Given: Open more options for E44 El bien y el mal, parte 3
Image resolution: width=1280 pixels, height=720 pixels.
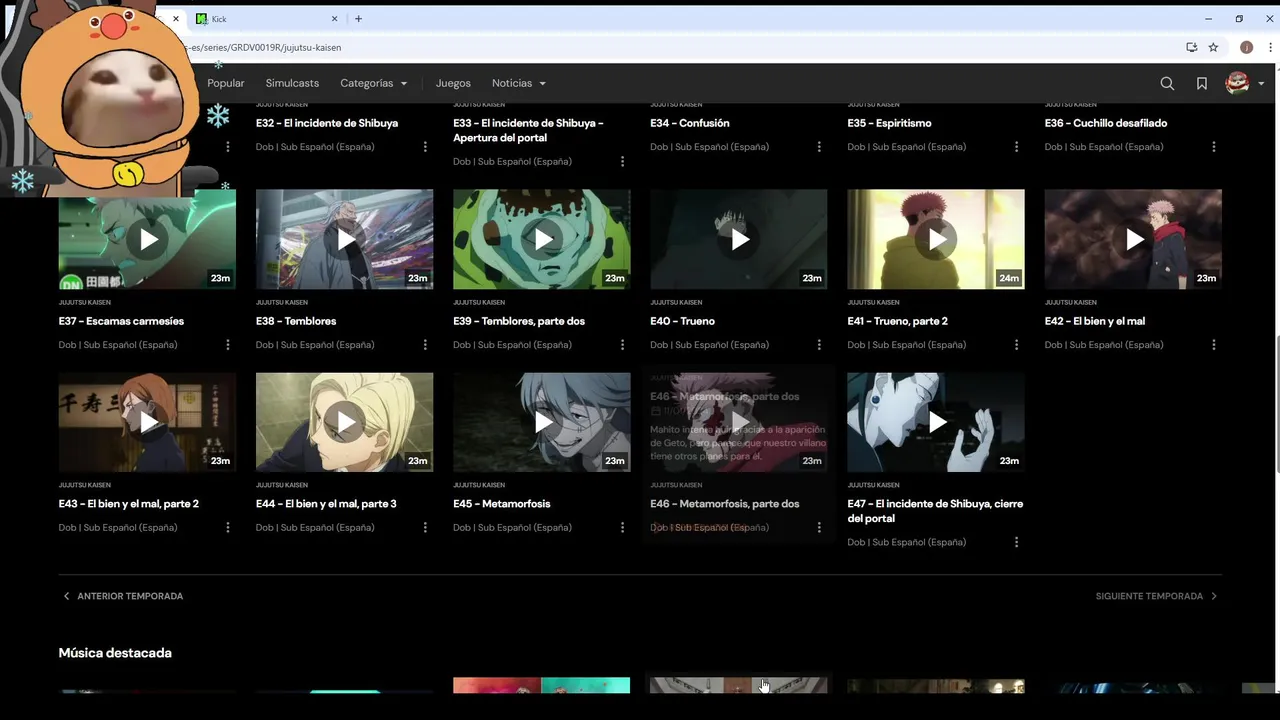Looking at the screenshot, I should (425, 528).
